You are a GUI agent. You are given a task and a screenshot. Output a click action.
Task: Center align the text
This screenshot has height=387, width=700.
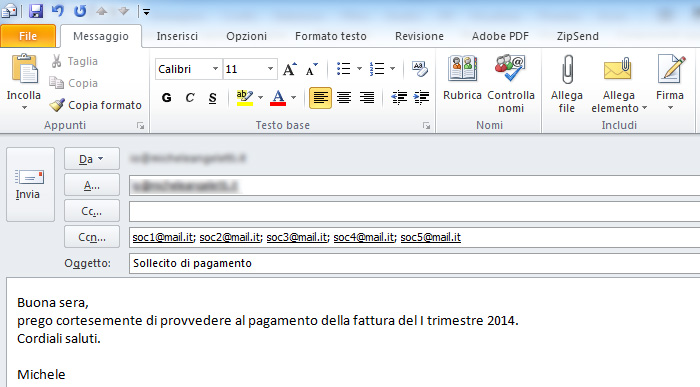tap(344, 98)
